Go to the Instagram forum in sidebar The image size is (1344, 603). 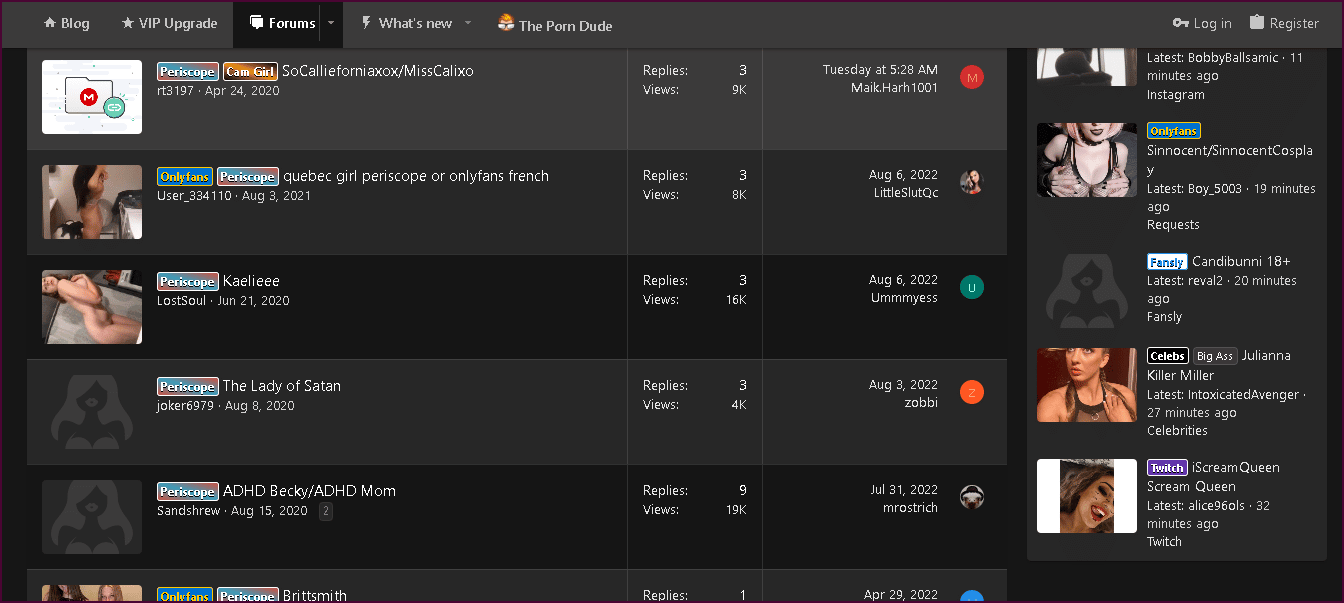pyautogui.click(x=1176, y=95)
